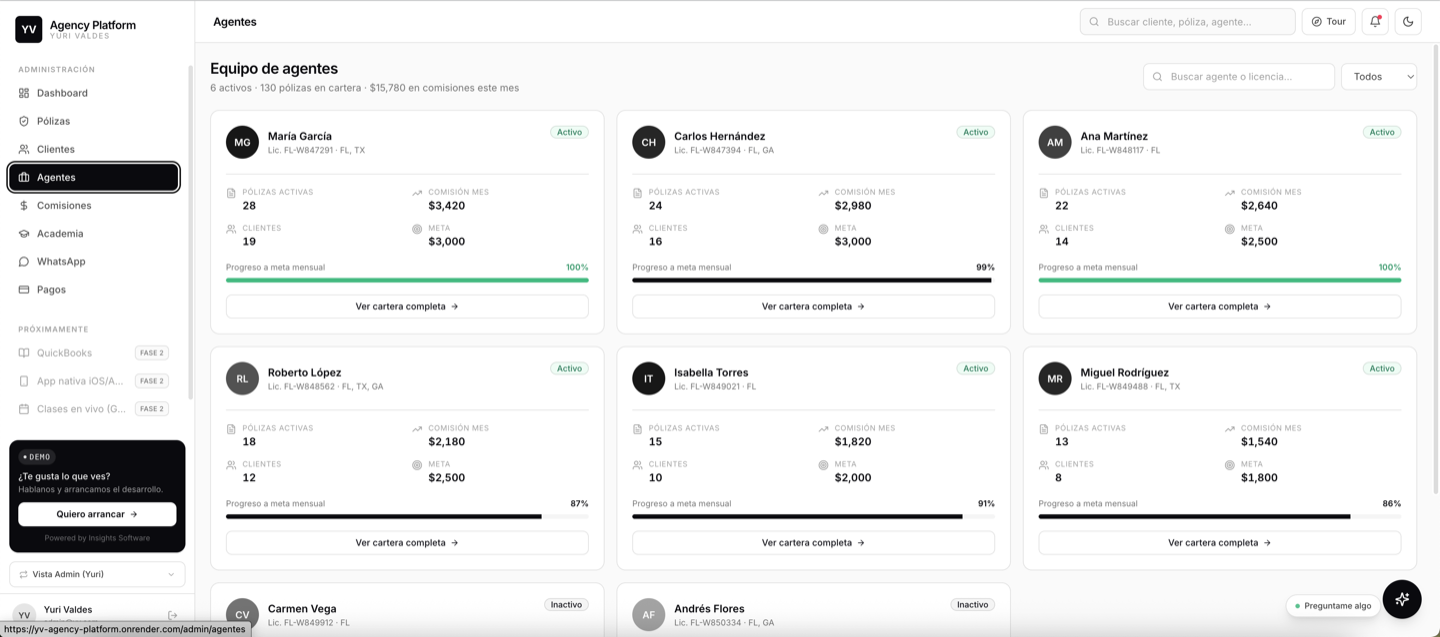Open the notifications bell icon
1440x637 pixels.
[x=1375, y=21]
